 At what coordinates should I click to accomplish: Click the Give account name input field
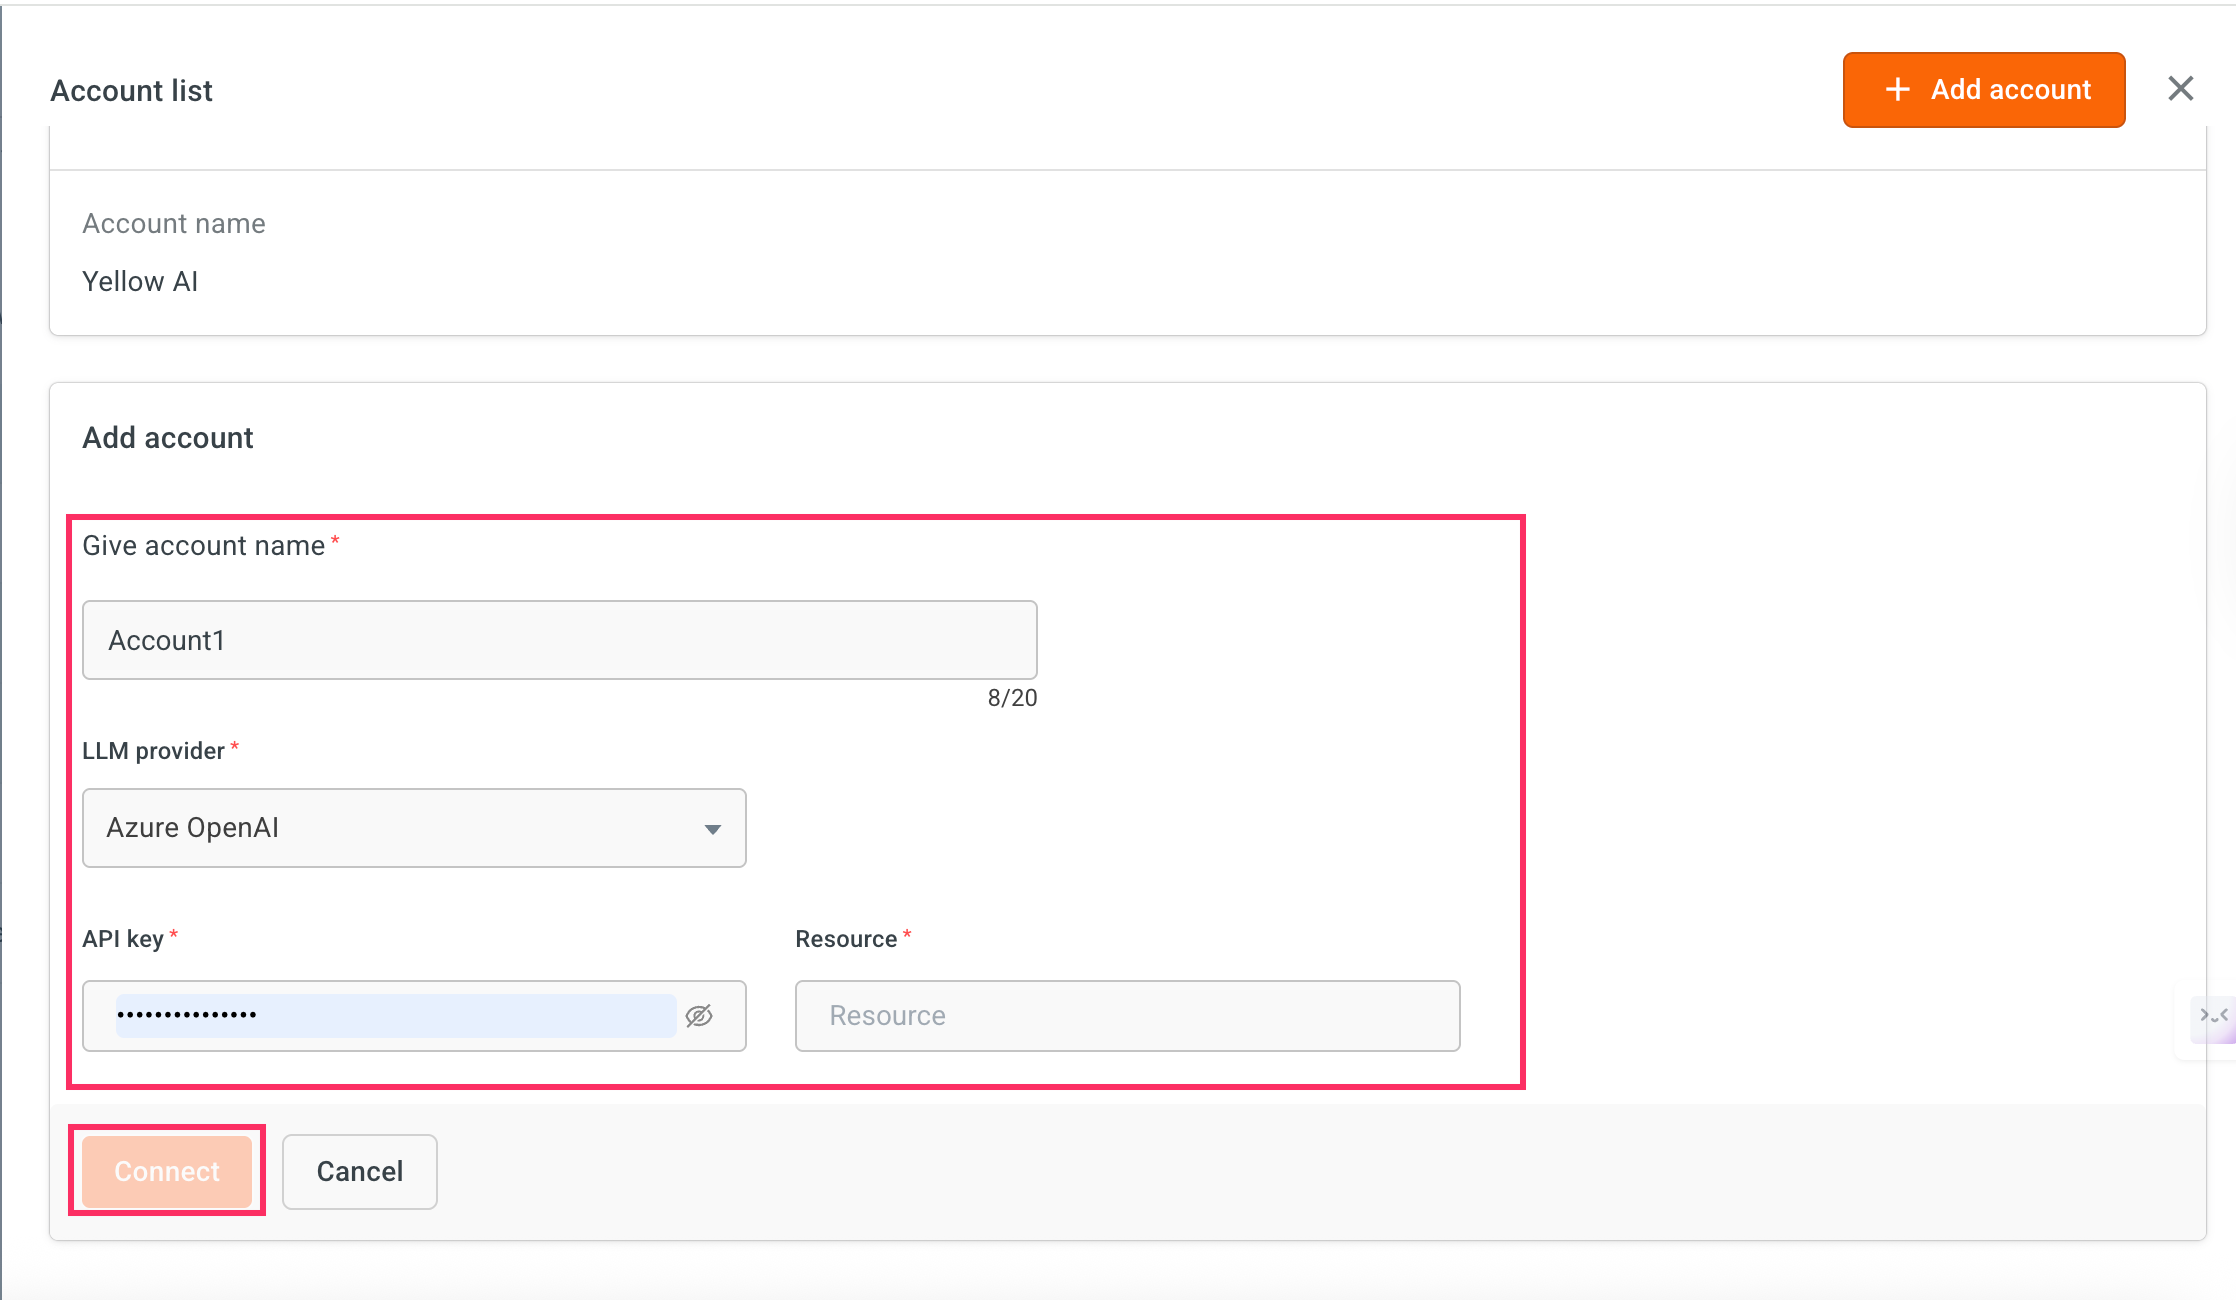(560, 640)
